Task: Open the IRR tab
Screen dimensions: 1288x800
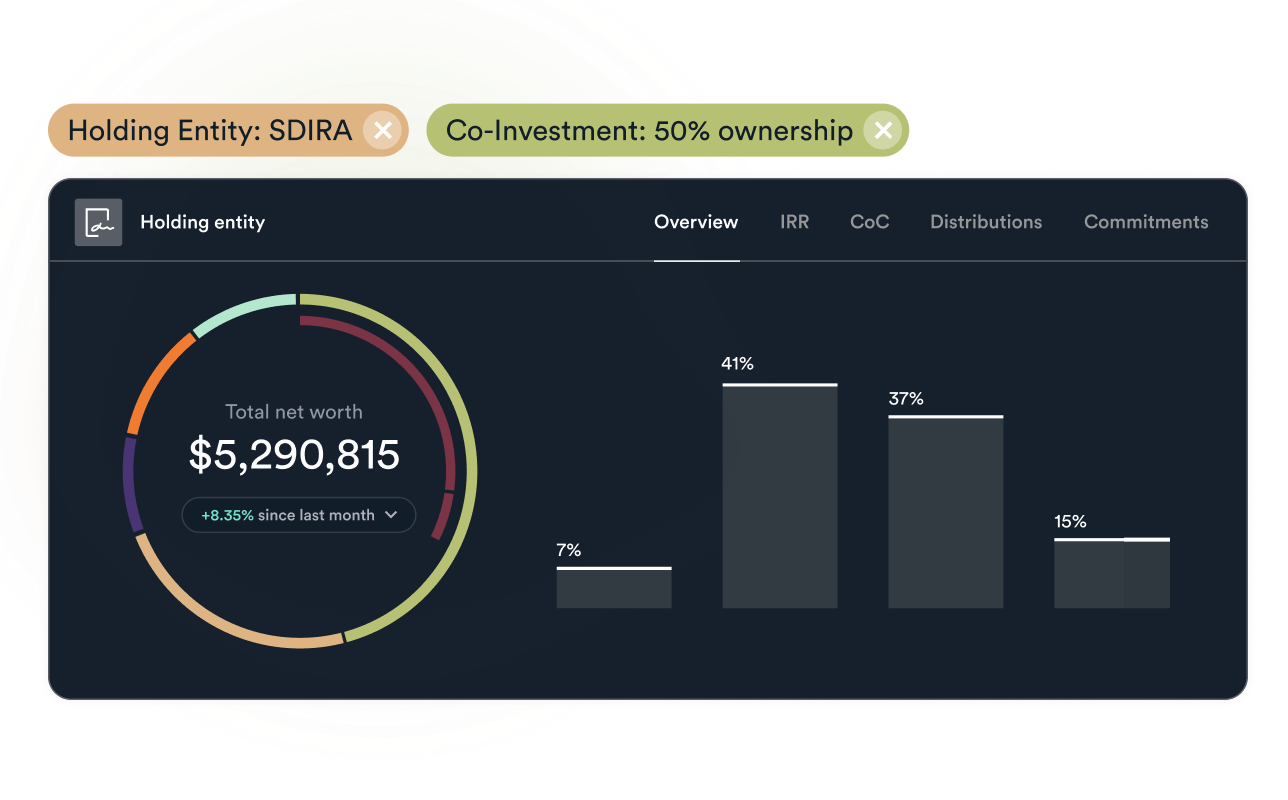Action: [x=794, y=222]
